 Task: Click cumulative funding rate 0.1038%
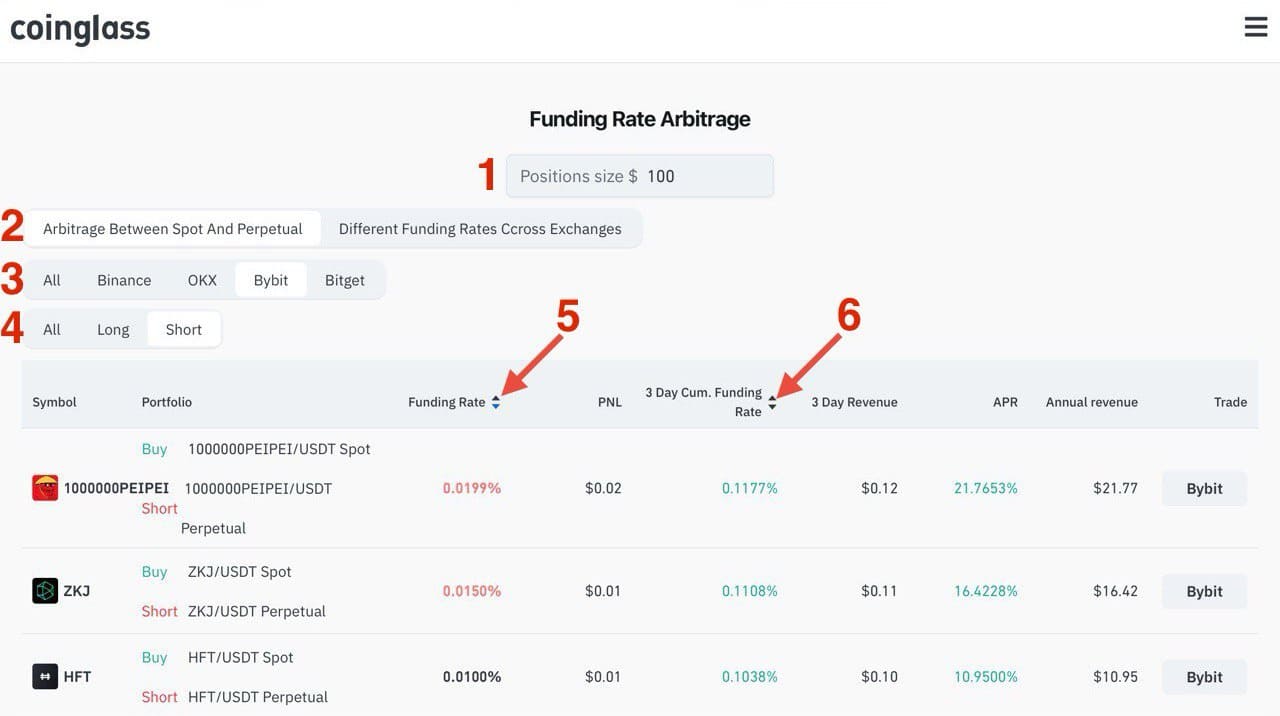(750, 677)
